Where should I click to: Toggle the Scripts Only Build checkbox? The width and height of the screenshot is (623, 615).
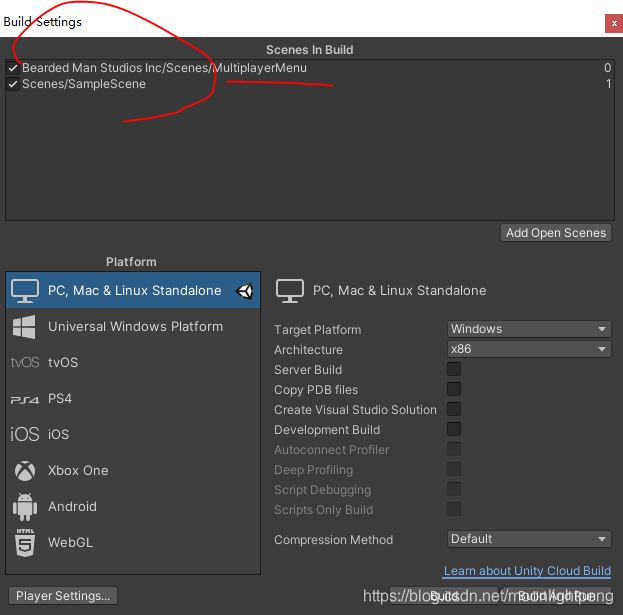[454, 509]
